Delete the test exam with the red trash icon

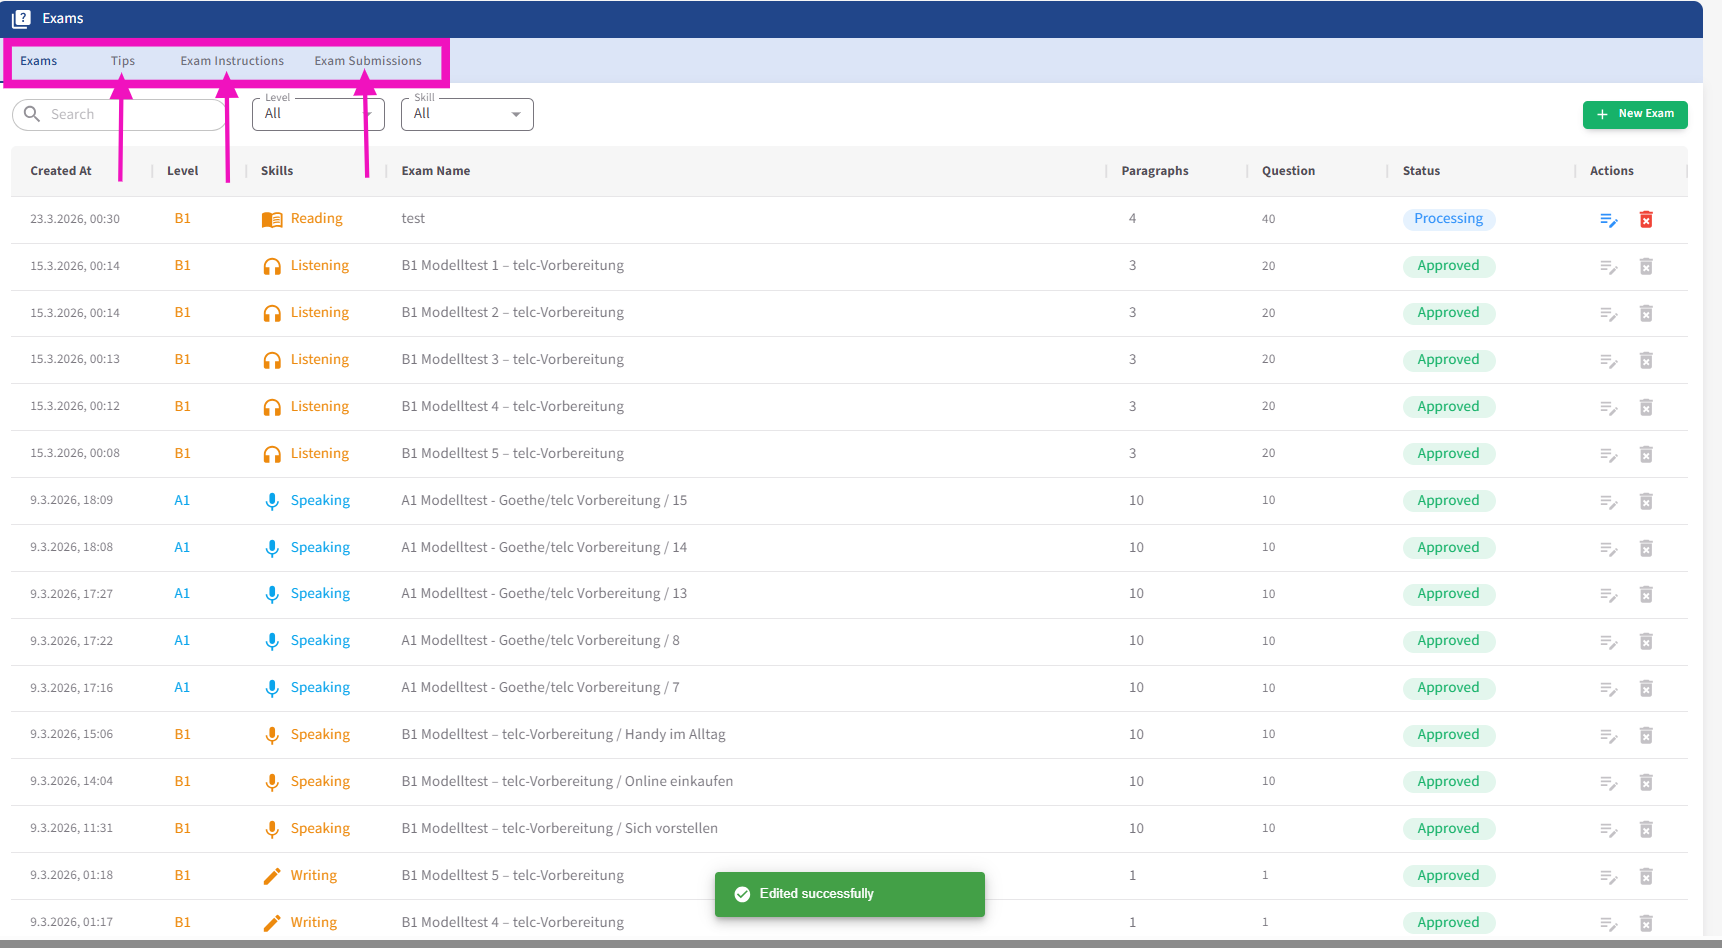[x=1646, y=219]
